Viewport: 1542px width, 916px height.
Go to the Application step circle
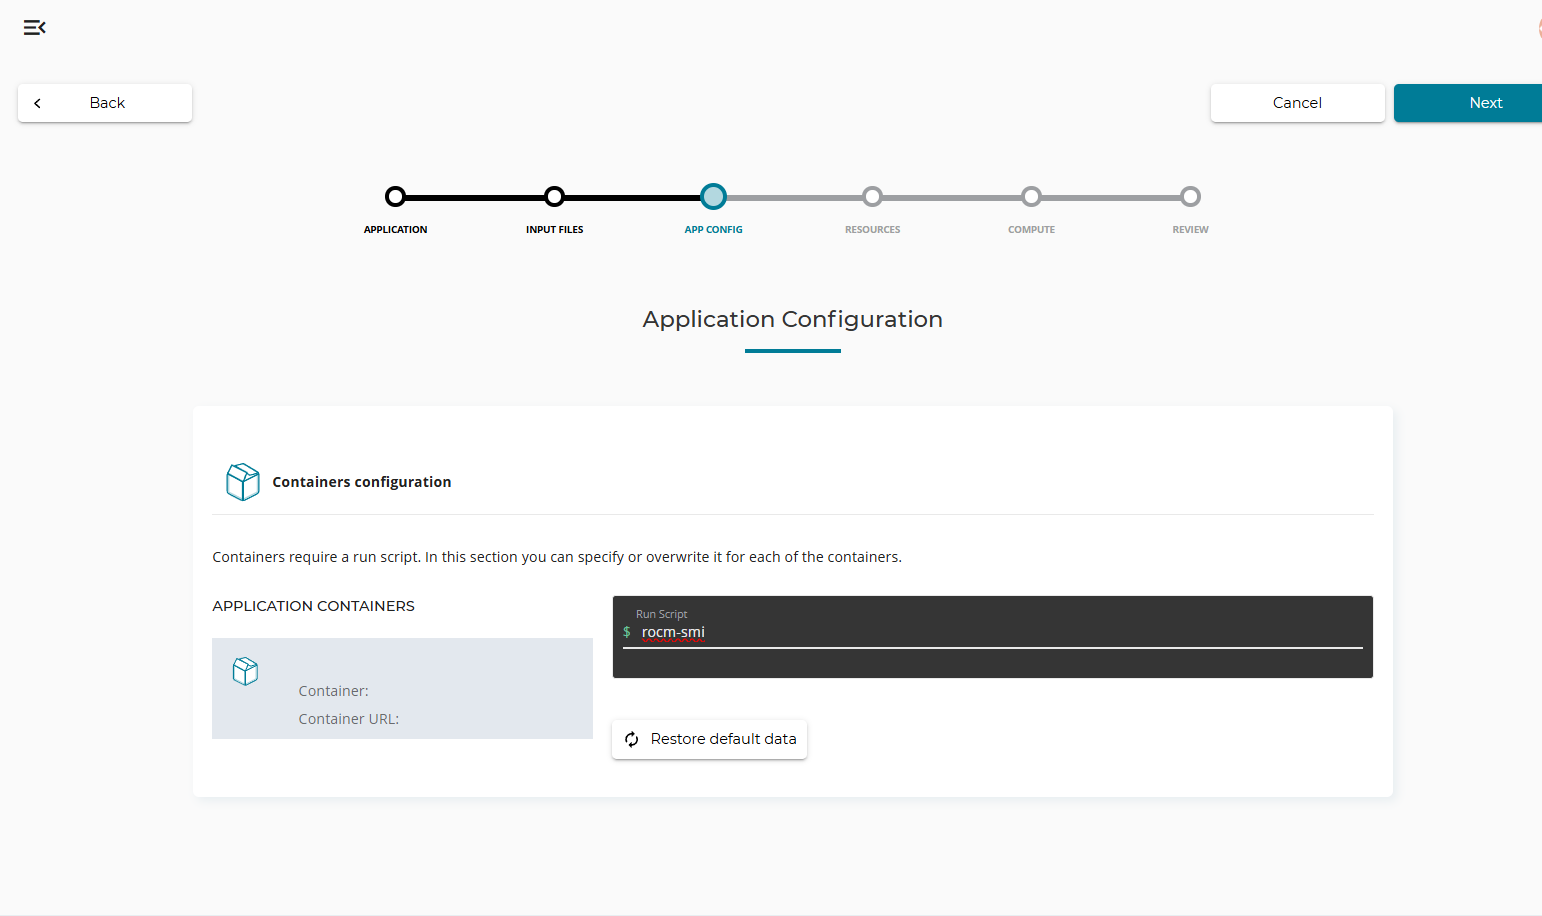pyautogui.click(x=396, y=197)
